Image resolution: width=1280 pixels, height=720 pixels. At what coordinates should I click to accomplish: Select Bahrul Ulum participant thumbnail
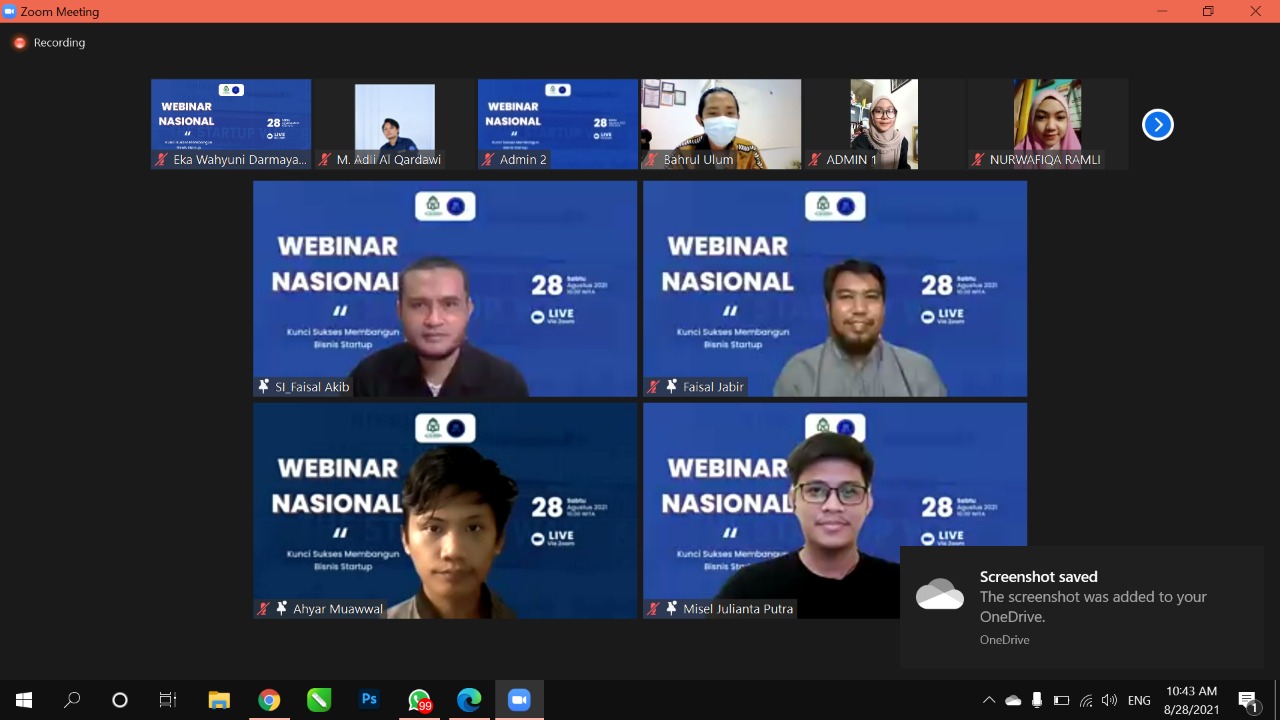[x=721, y=124]
